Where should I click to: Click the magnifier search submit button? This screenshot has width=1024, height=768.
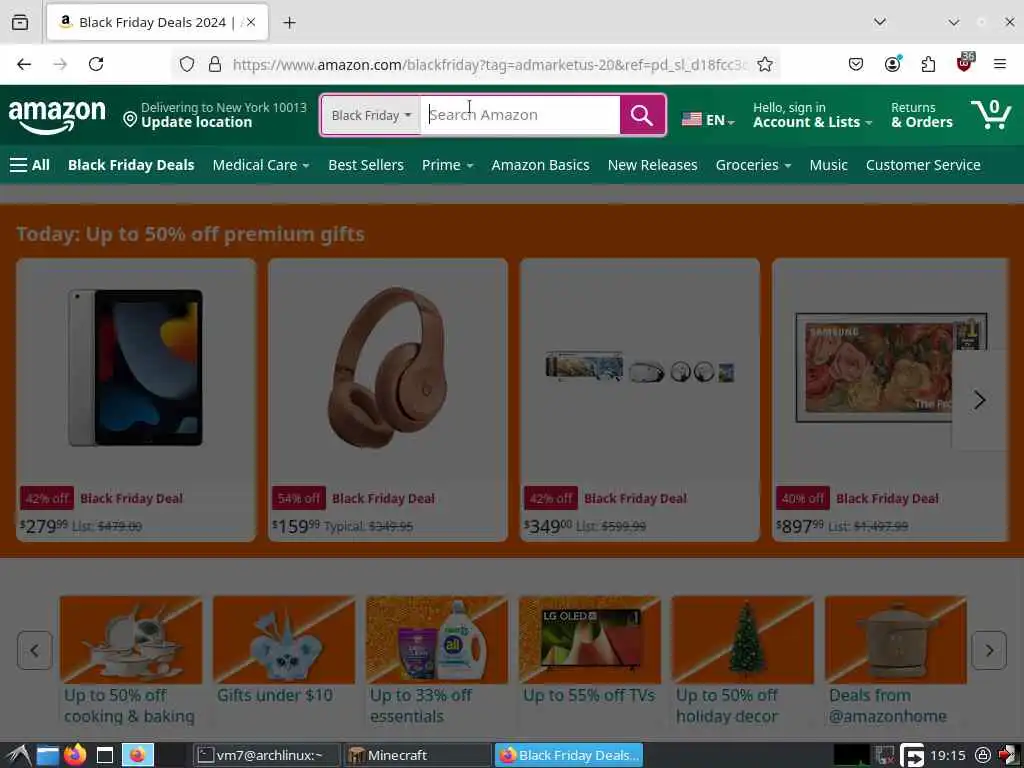[642, 115]
